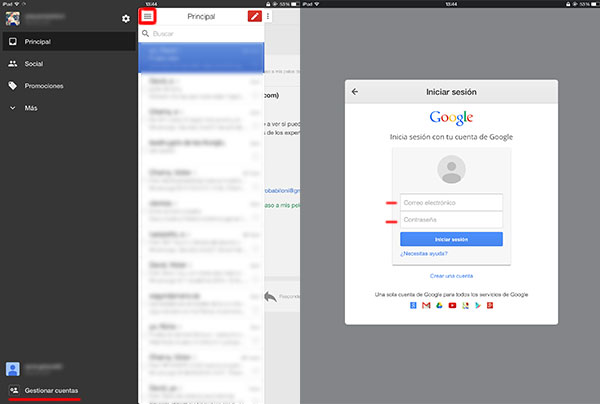Screen dimensions: 600x404
Task: Click the Correo electrónico field
Action: [x=451, y=202]
